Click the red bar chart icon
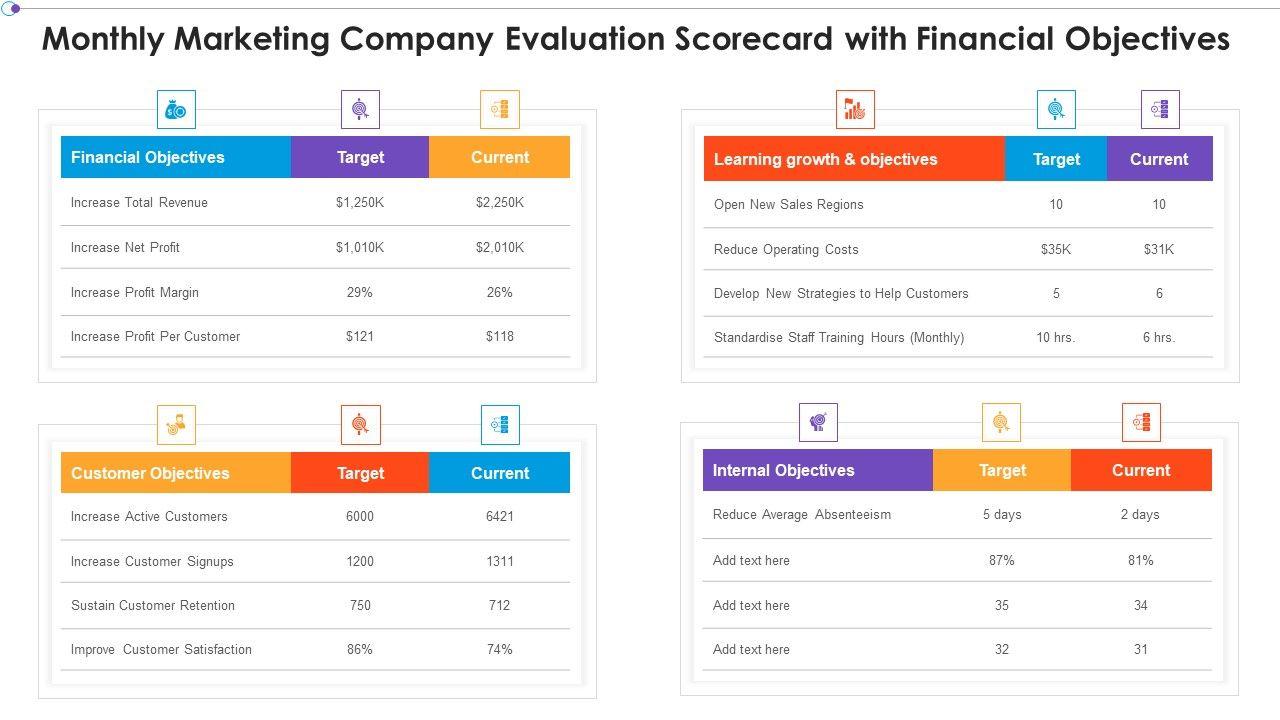The width and height of the screenshot is (1280, 720). (x=855, y=110)
